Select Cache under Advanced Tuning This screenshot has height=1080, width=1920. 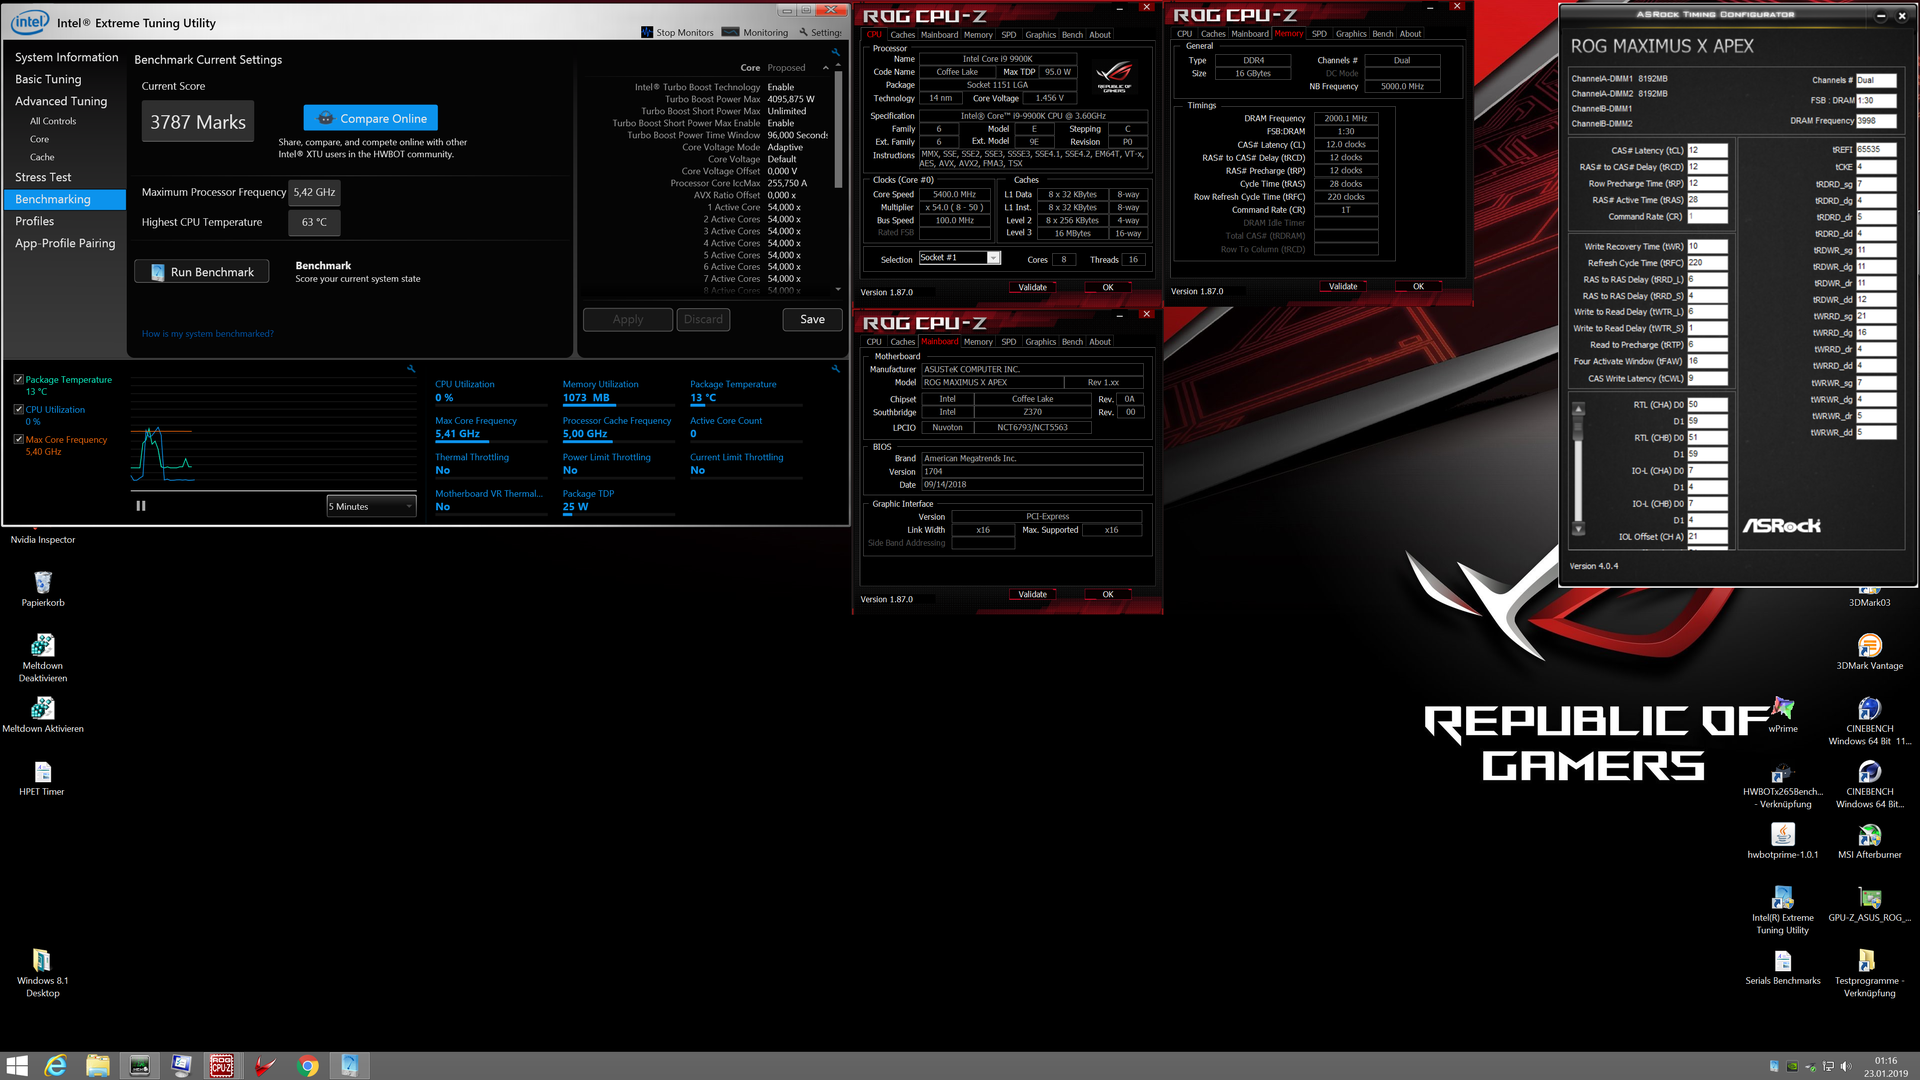pos(42,157)
